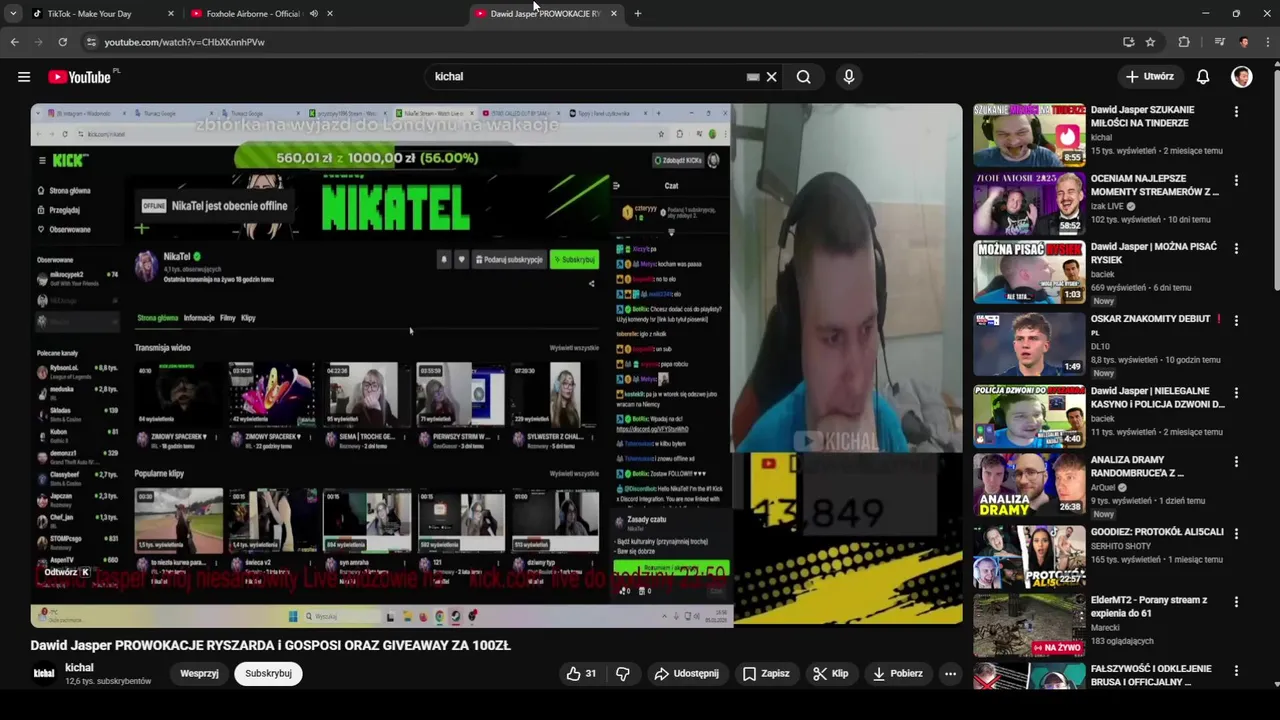Open options for ANALIZA DRAMY video

tap(1236, 462)
